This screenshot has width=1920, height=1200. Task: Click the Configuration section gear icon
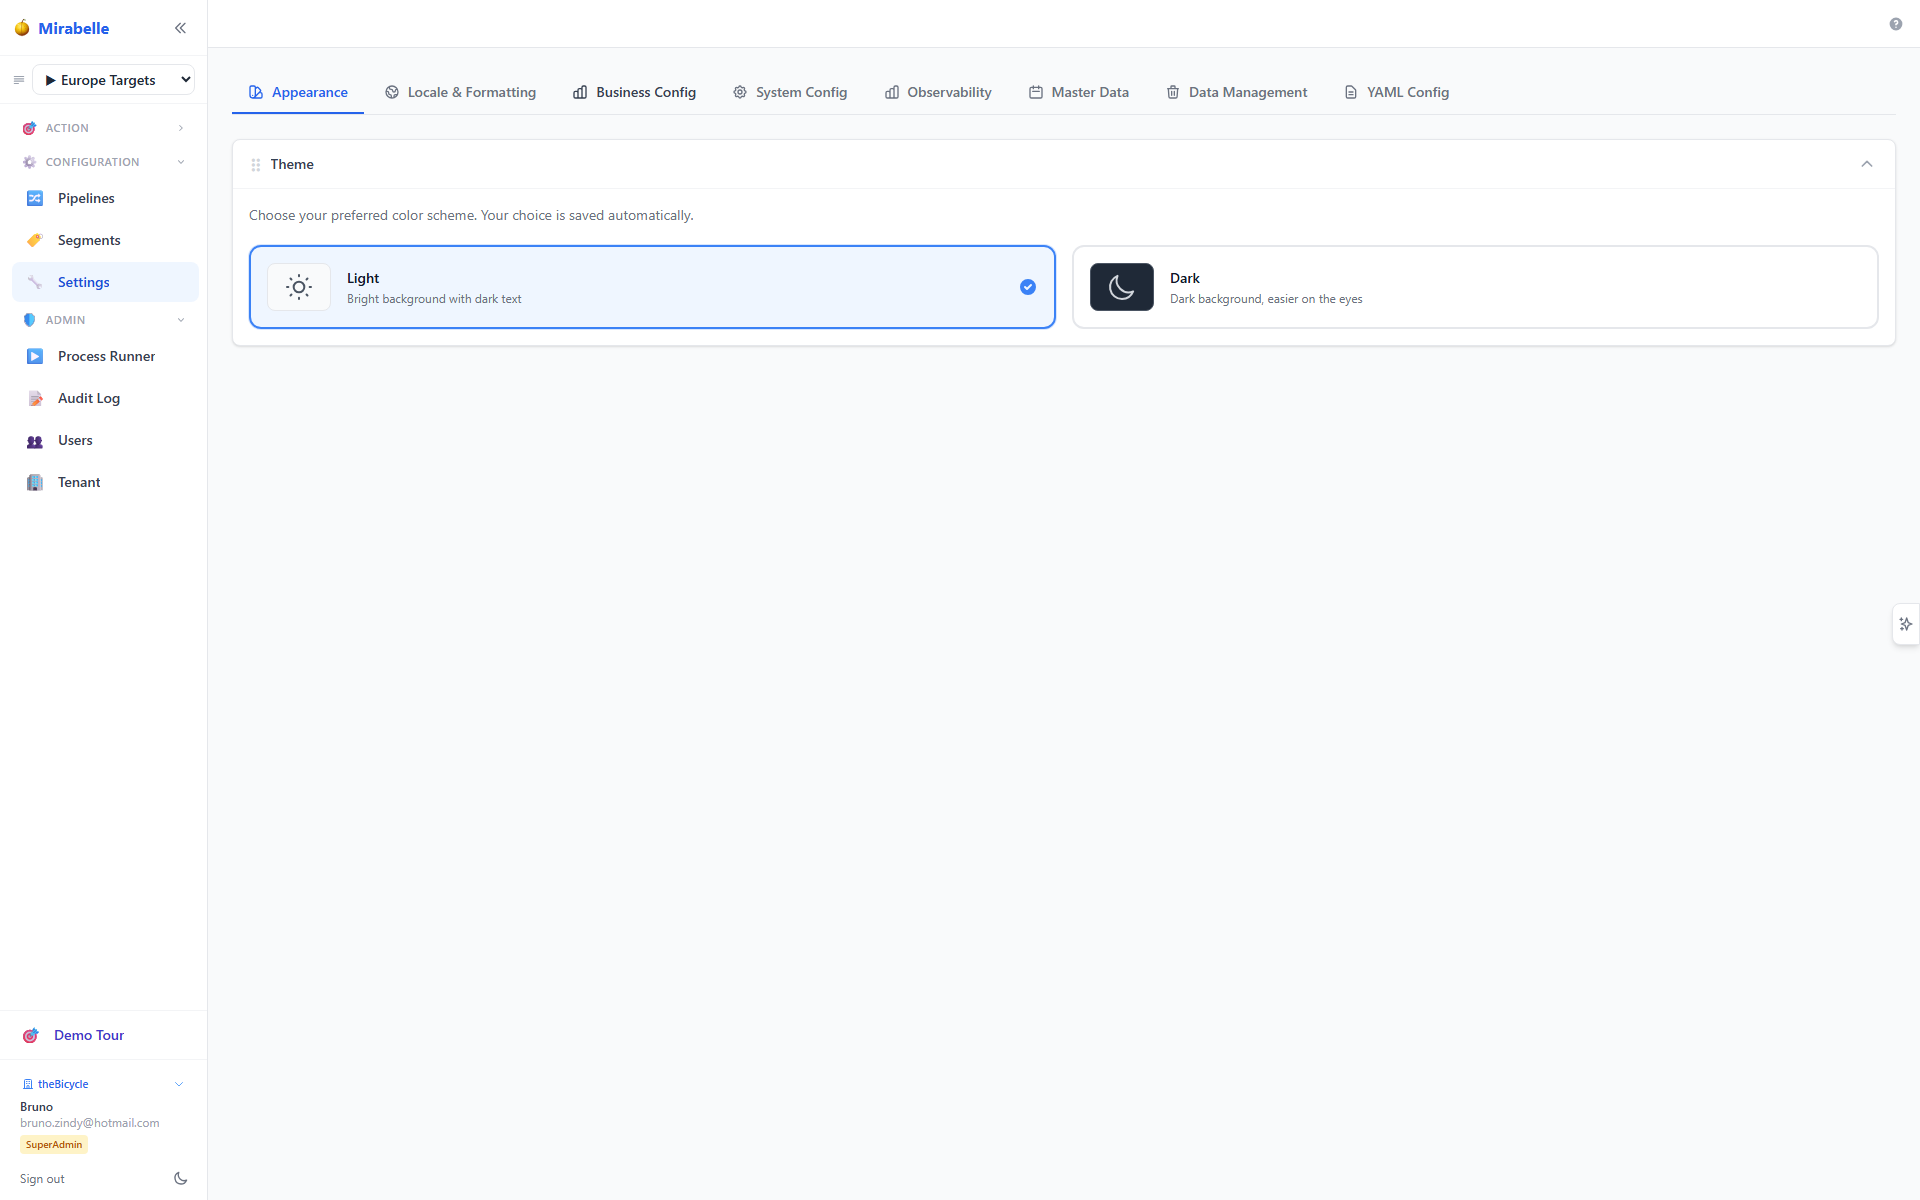coord(29,162)
